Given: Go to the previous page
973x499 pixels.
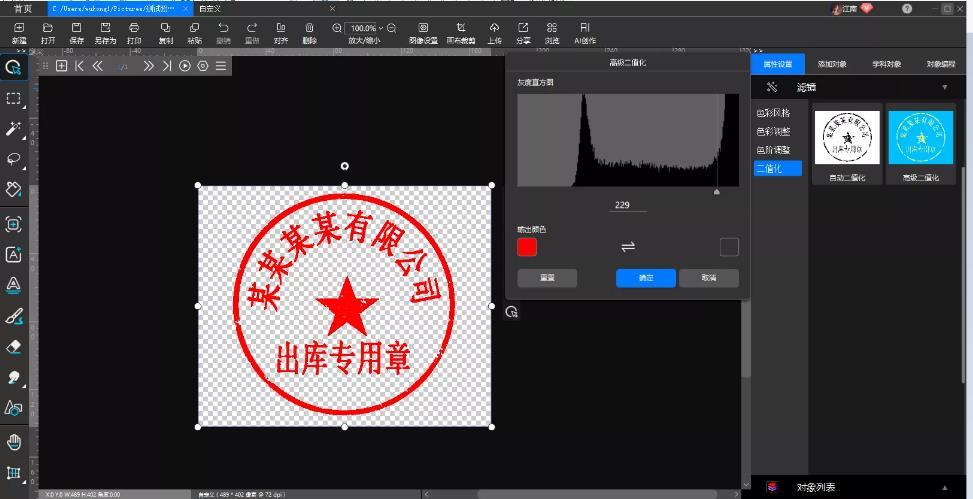Looking at the screenshot, I should point(97,66).
